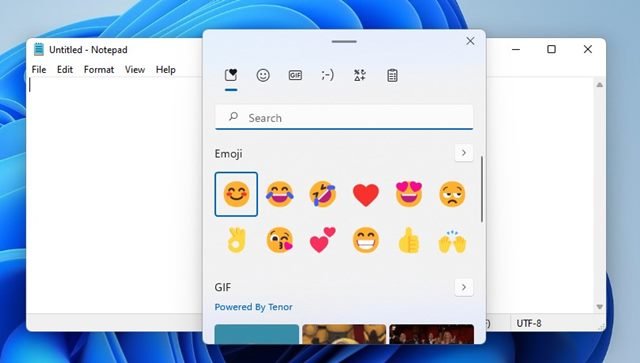This screenshot has height=363, width=640.
Task: Switch to the GIF tab
Action: click(295, 75)
